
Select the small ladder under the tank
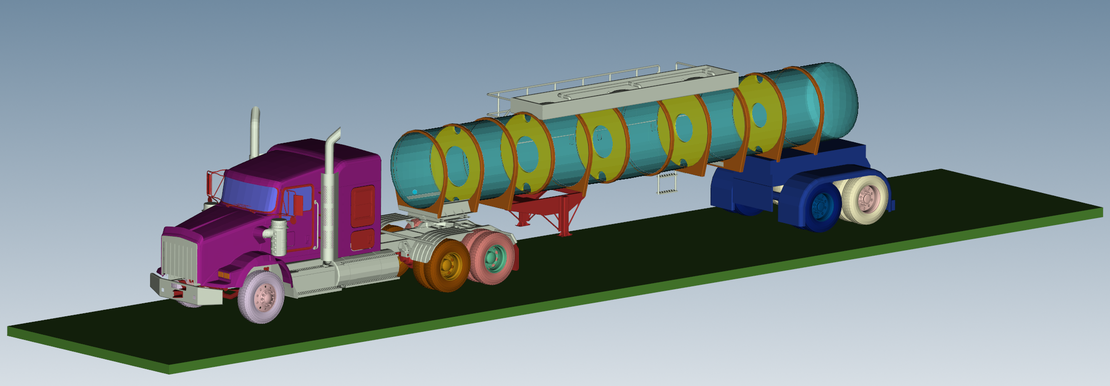pos(667,183)
